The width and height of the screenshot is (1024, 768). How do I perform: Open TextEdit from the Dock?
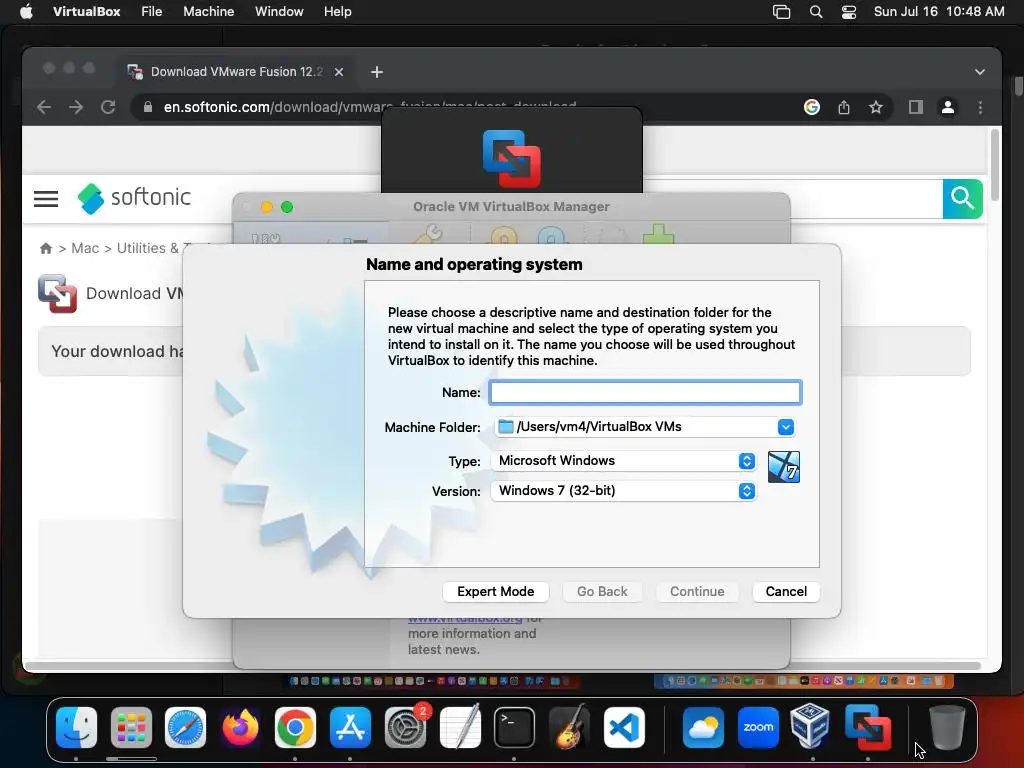pyautogui.click(x=460, y=727)
